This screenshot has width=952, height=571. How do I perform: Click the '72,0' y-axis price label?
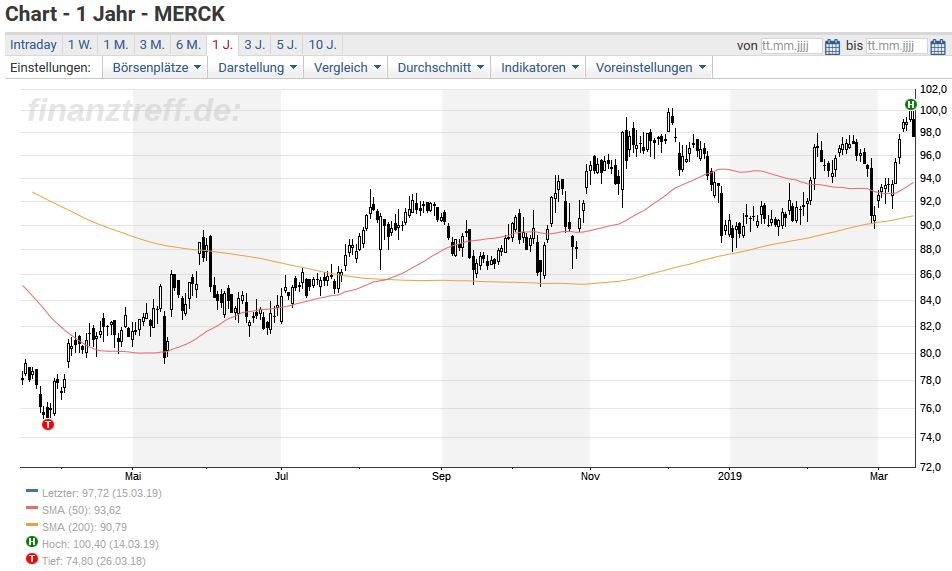click(x=930, y=467)
